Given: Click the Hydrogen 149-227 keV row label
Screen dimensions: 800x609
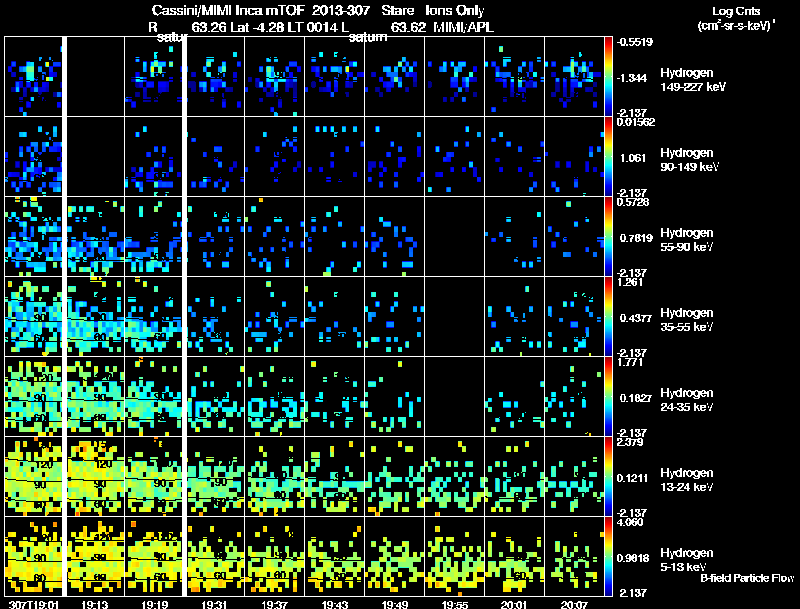Looking at the screenshot, I should point(692,80).
